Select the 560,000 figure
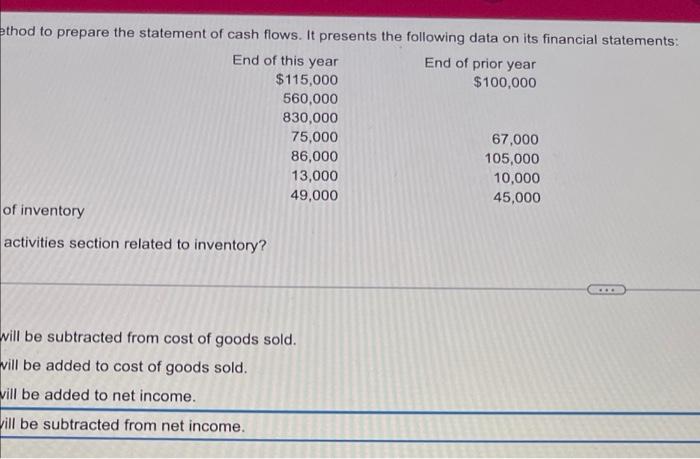Image resolution: width=700 pixels, height=459 pixels. pos(310,99)
